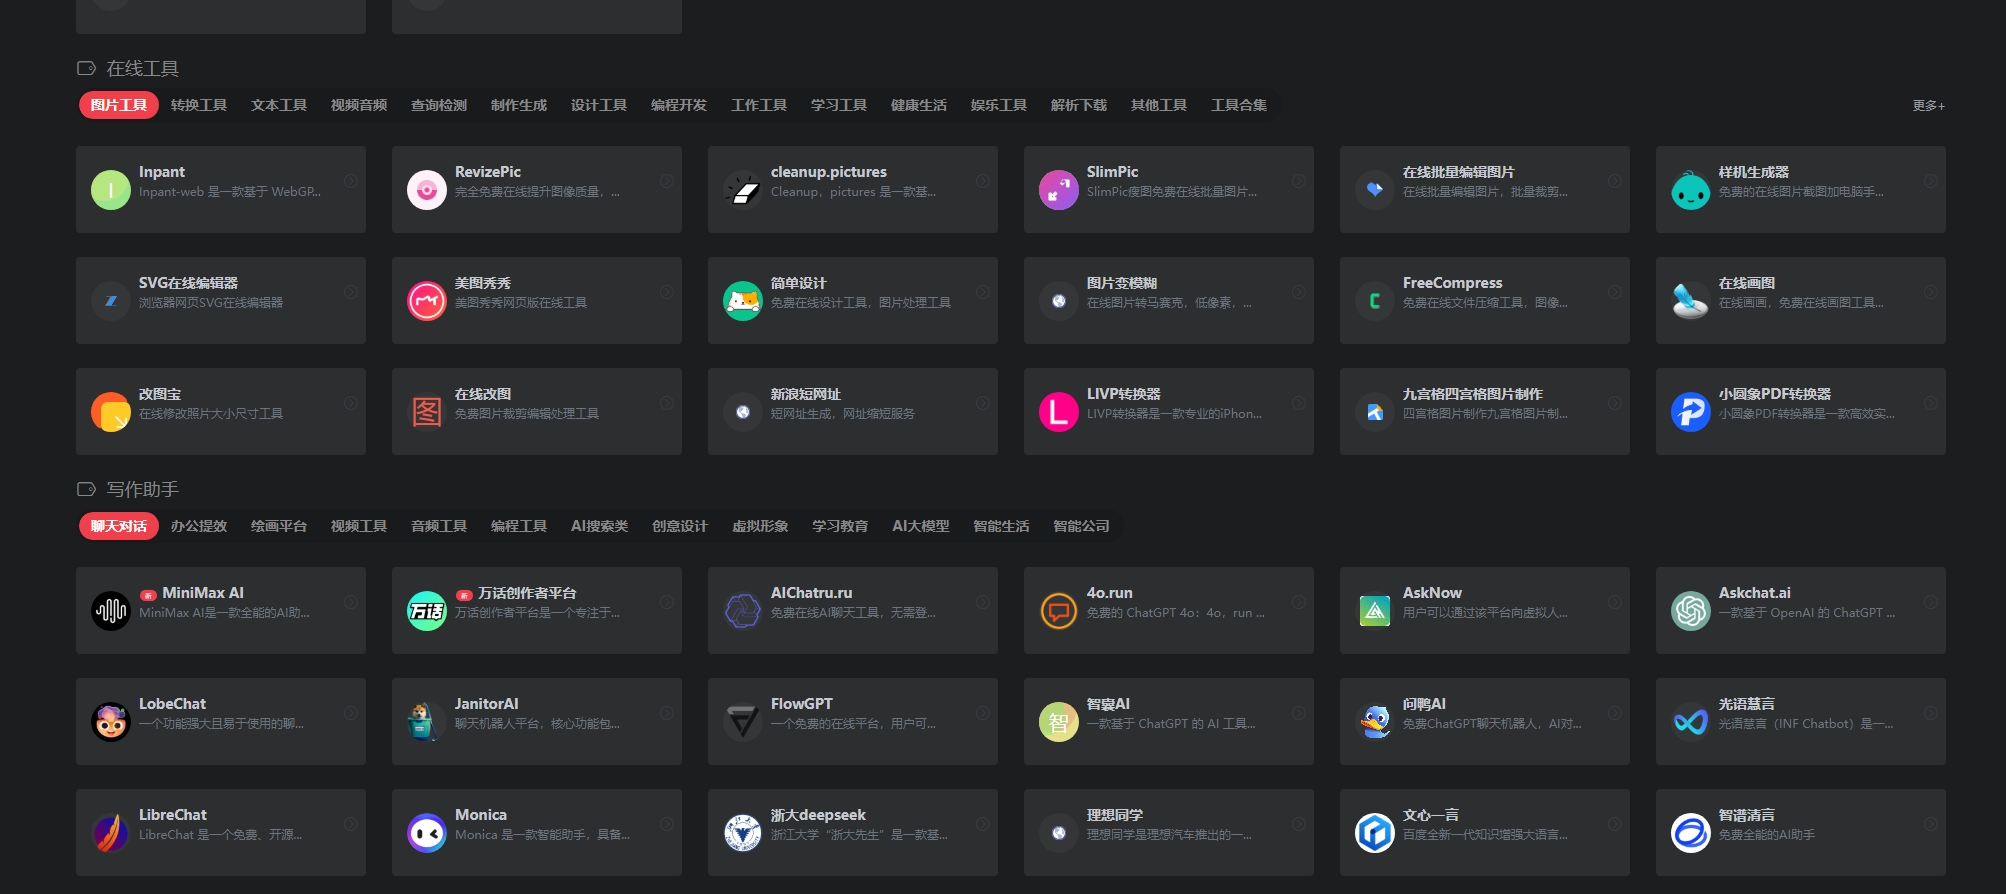This screenshot has height=894, width=2006.
Task: Open the AI大模型 tab
Action: click(x=921, y=526)
